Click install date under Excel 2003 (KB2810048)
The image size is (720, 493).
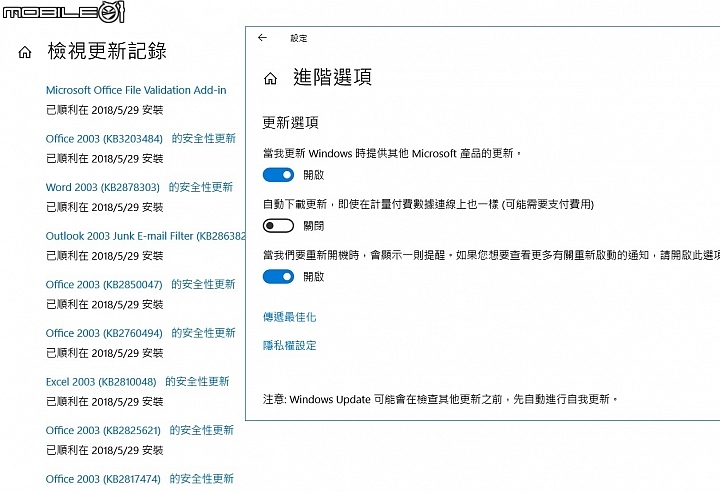105,402
